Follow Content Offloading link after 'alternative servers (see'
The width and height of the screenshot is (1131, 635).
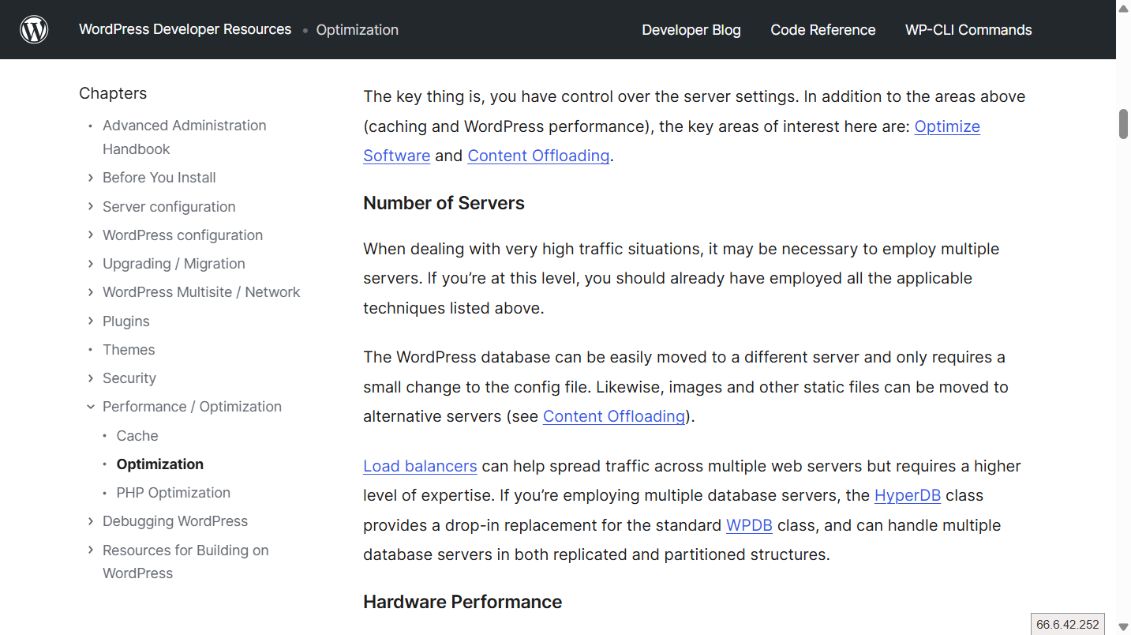[614, 416]
